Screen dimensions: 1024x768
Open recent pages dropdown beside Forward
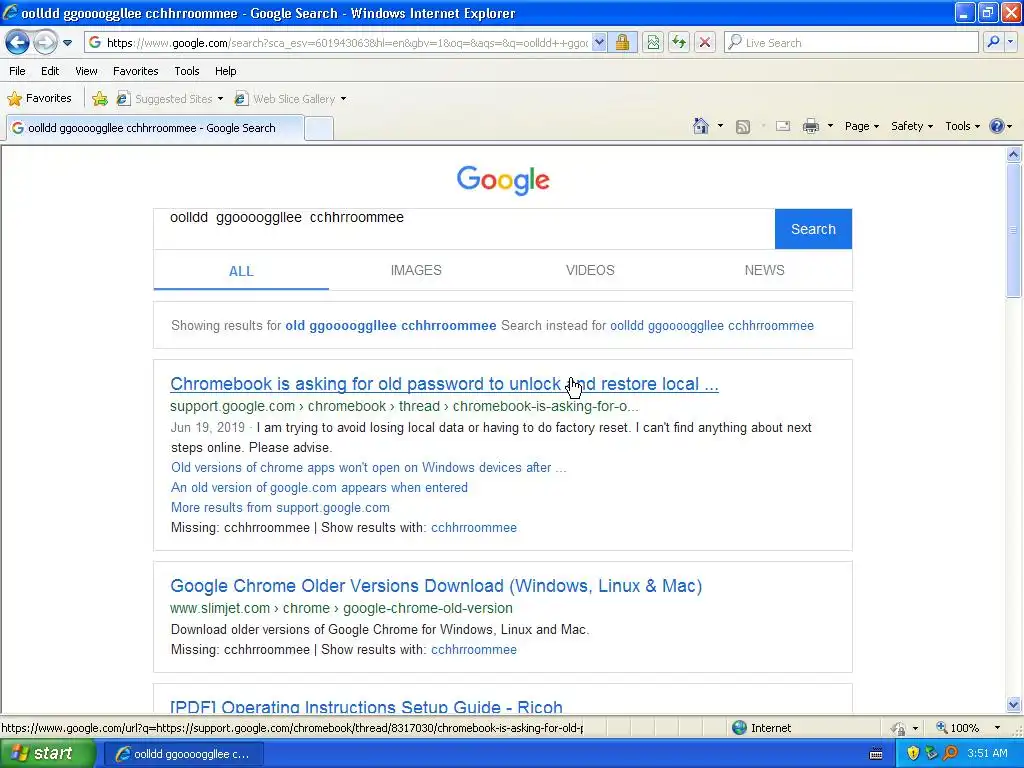[67, 43]
